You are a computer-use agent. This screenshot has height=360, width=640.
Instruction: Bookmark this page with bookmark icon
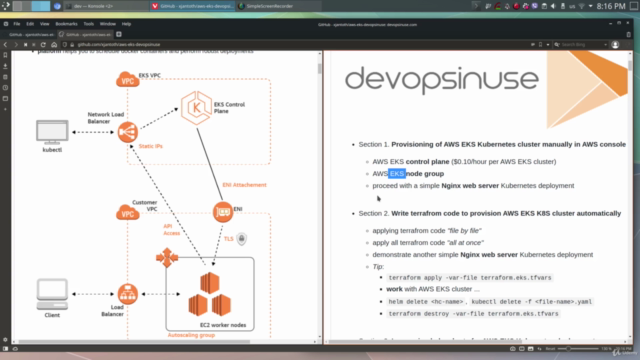540,44
